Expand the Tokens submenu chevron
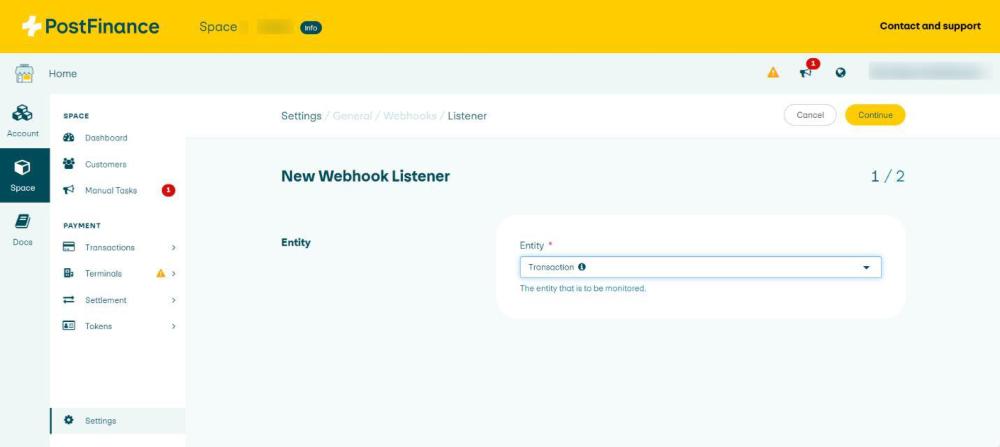 coord(173,326)
